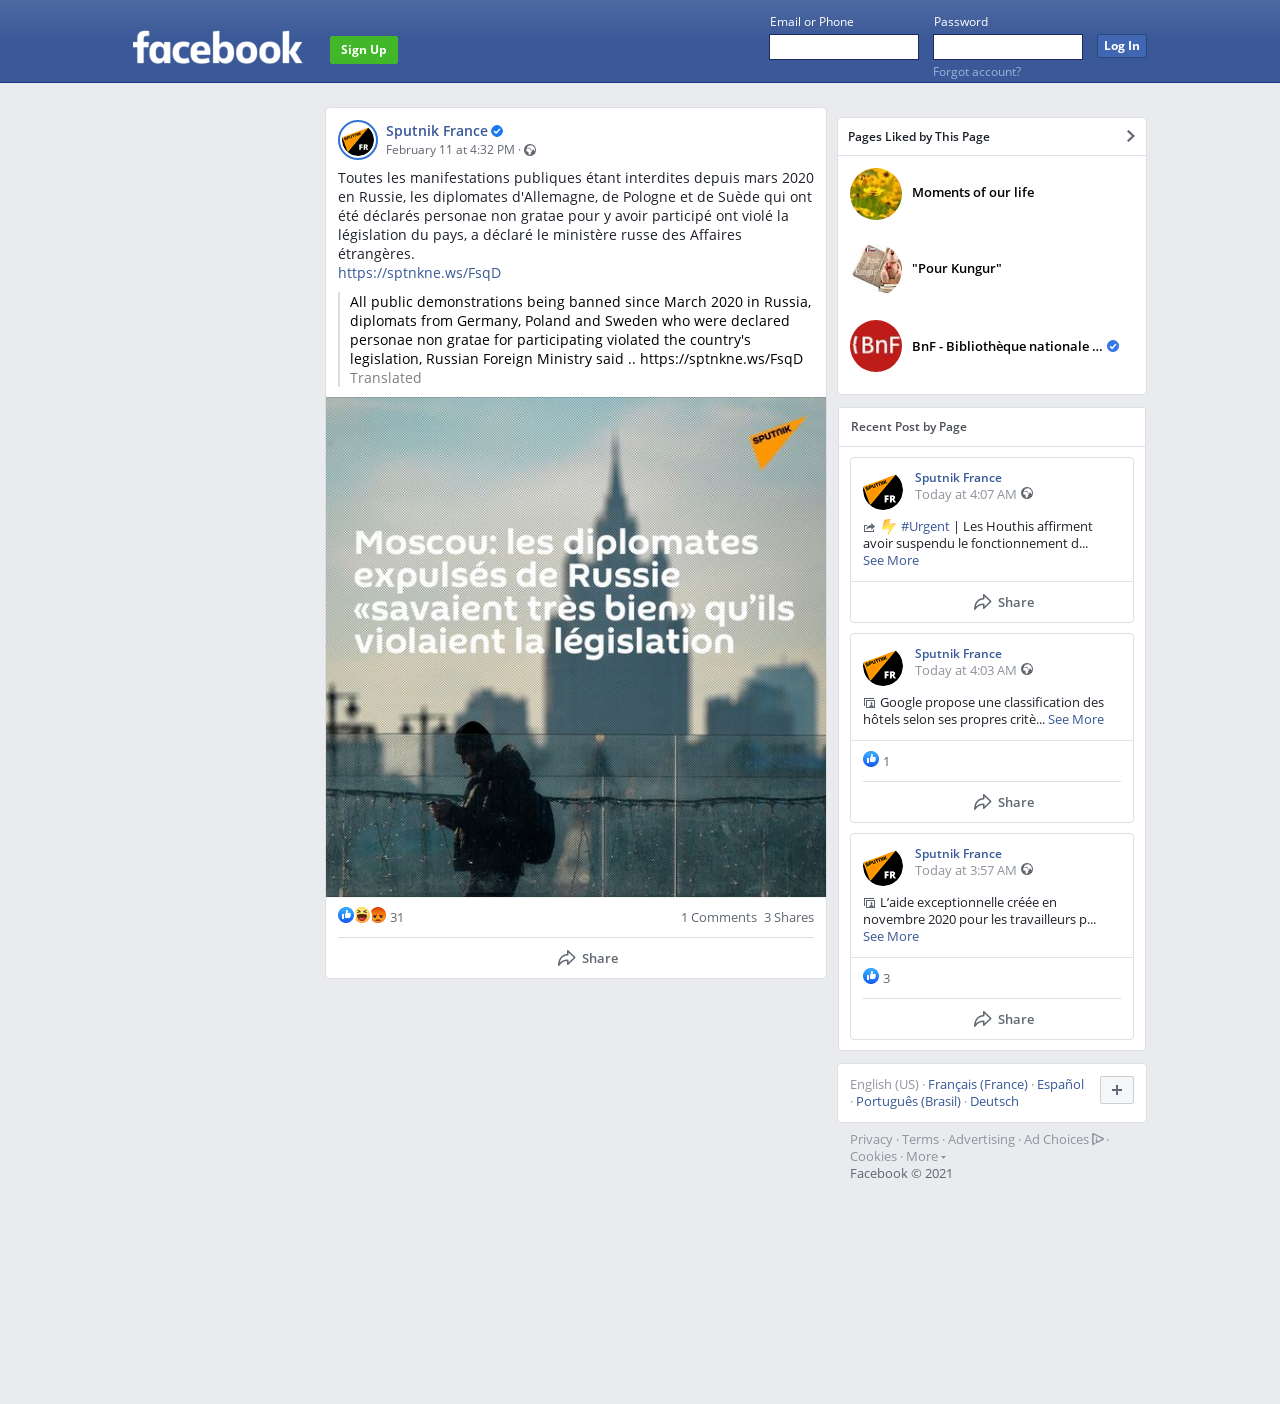View 3 Shares on main post

789,917
